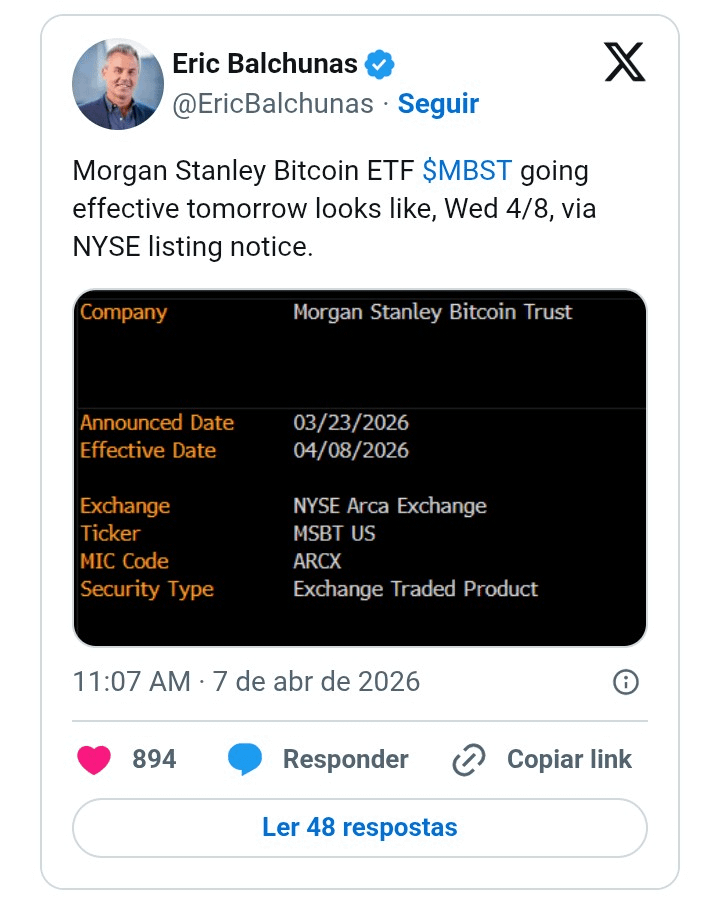
Task: Click the MSBT US ticker value in image
Action: click(x=334, y=533)
